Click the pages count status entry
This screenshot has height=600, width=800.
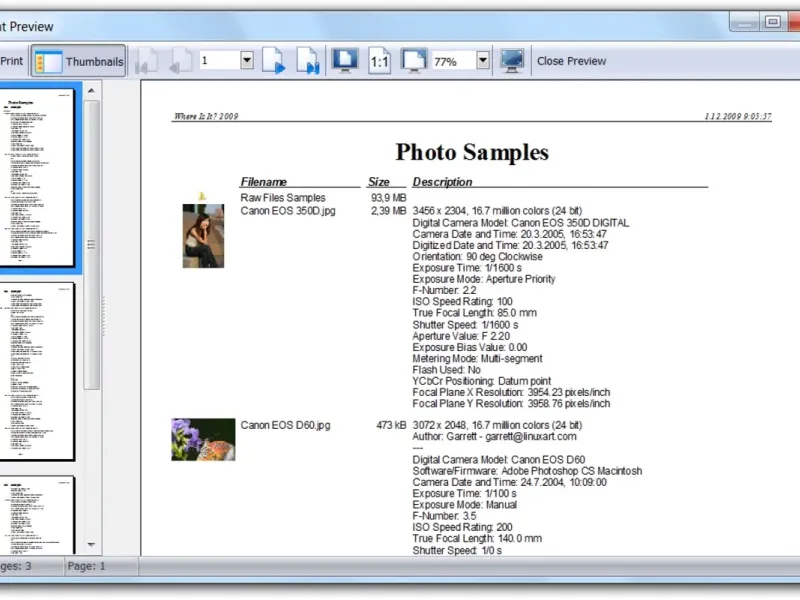tap(15, 566)
